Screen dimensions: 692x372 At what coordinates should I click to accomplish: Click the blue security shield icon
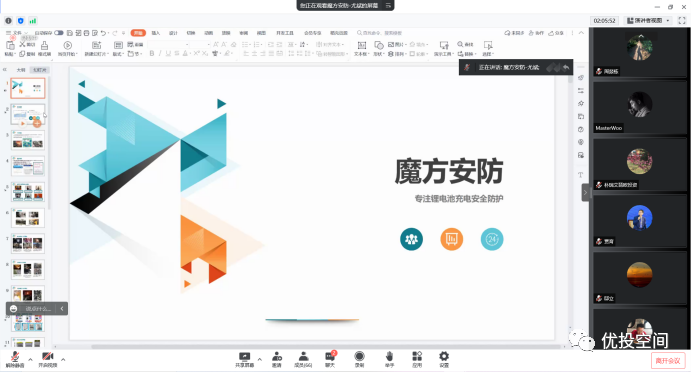point(20,21)
